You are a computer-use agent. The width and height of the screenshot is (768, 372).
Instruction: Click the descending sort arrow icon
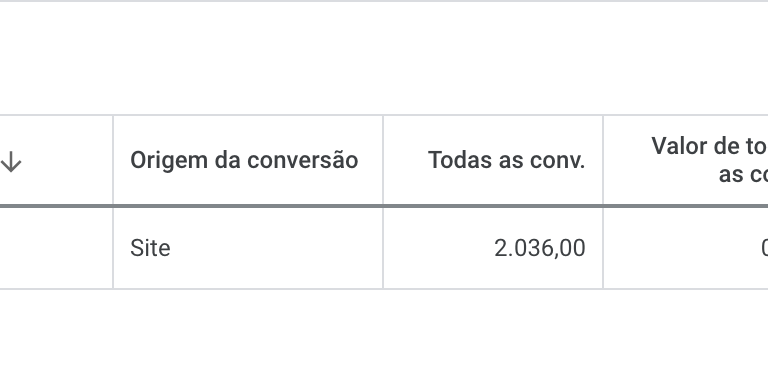(11, 162)
